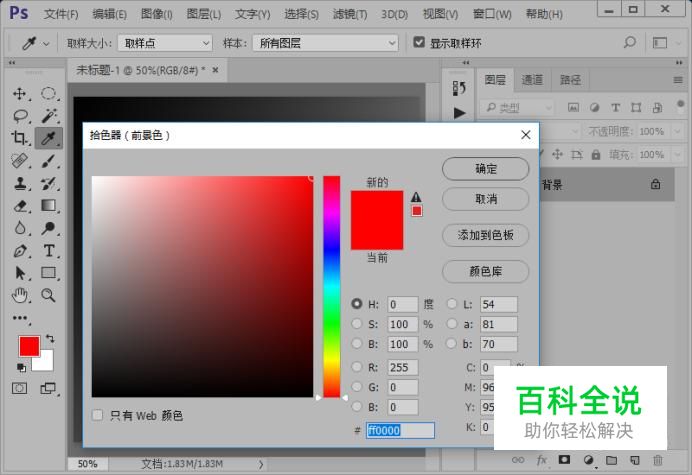
Task: Select the Gradient tool
Action: 49,206
